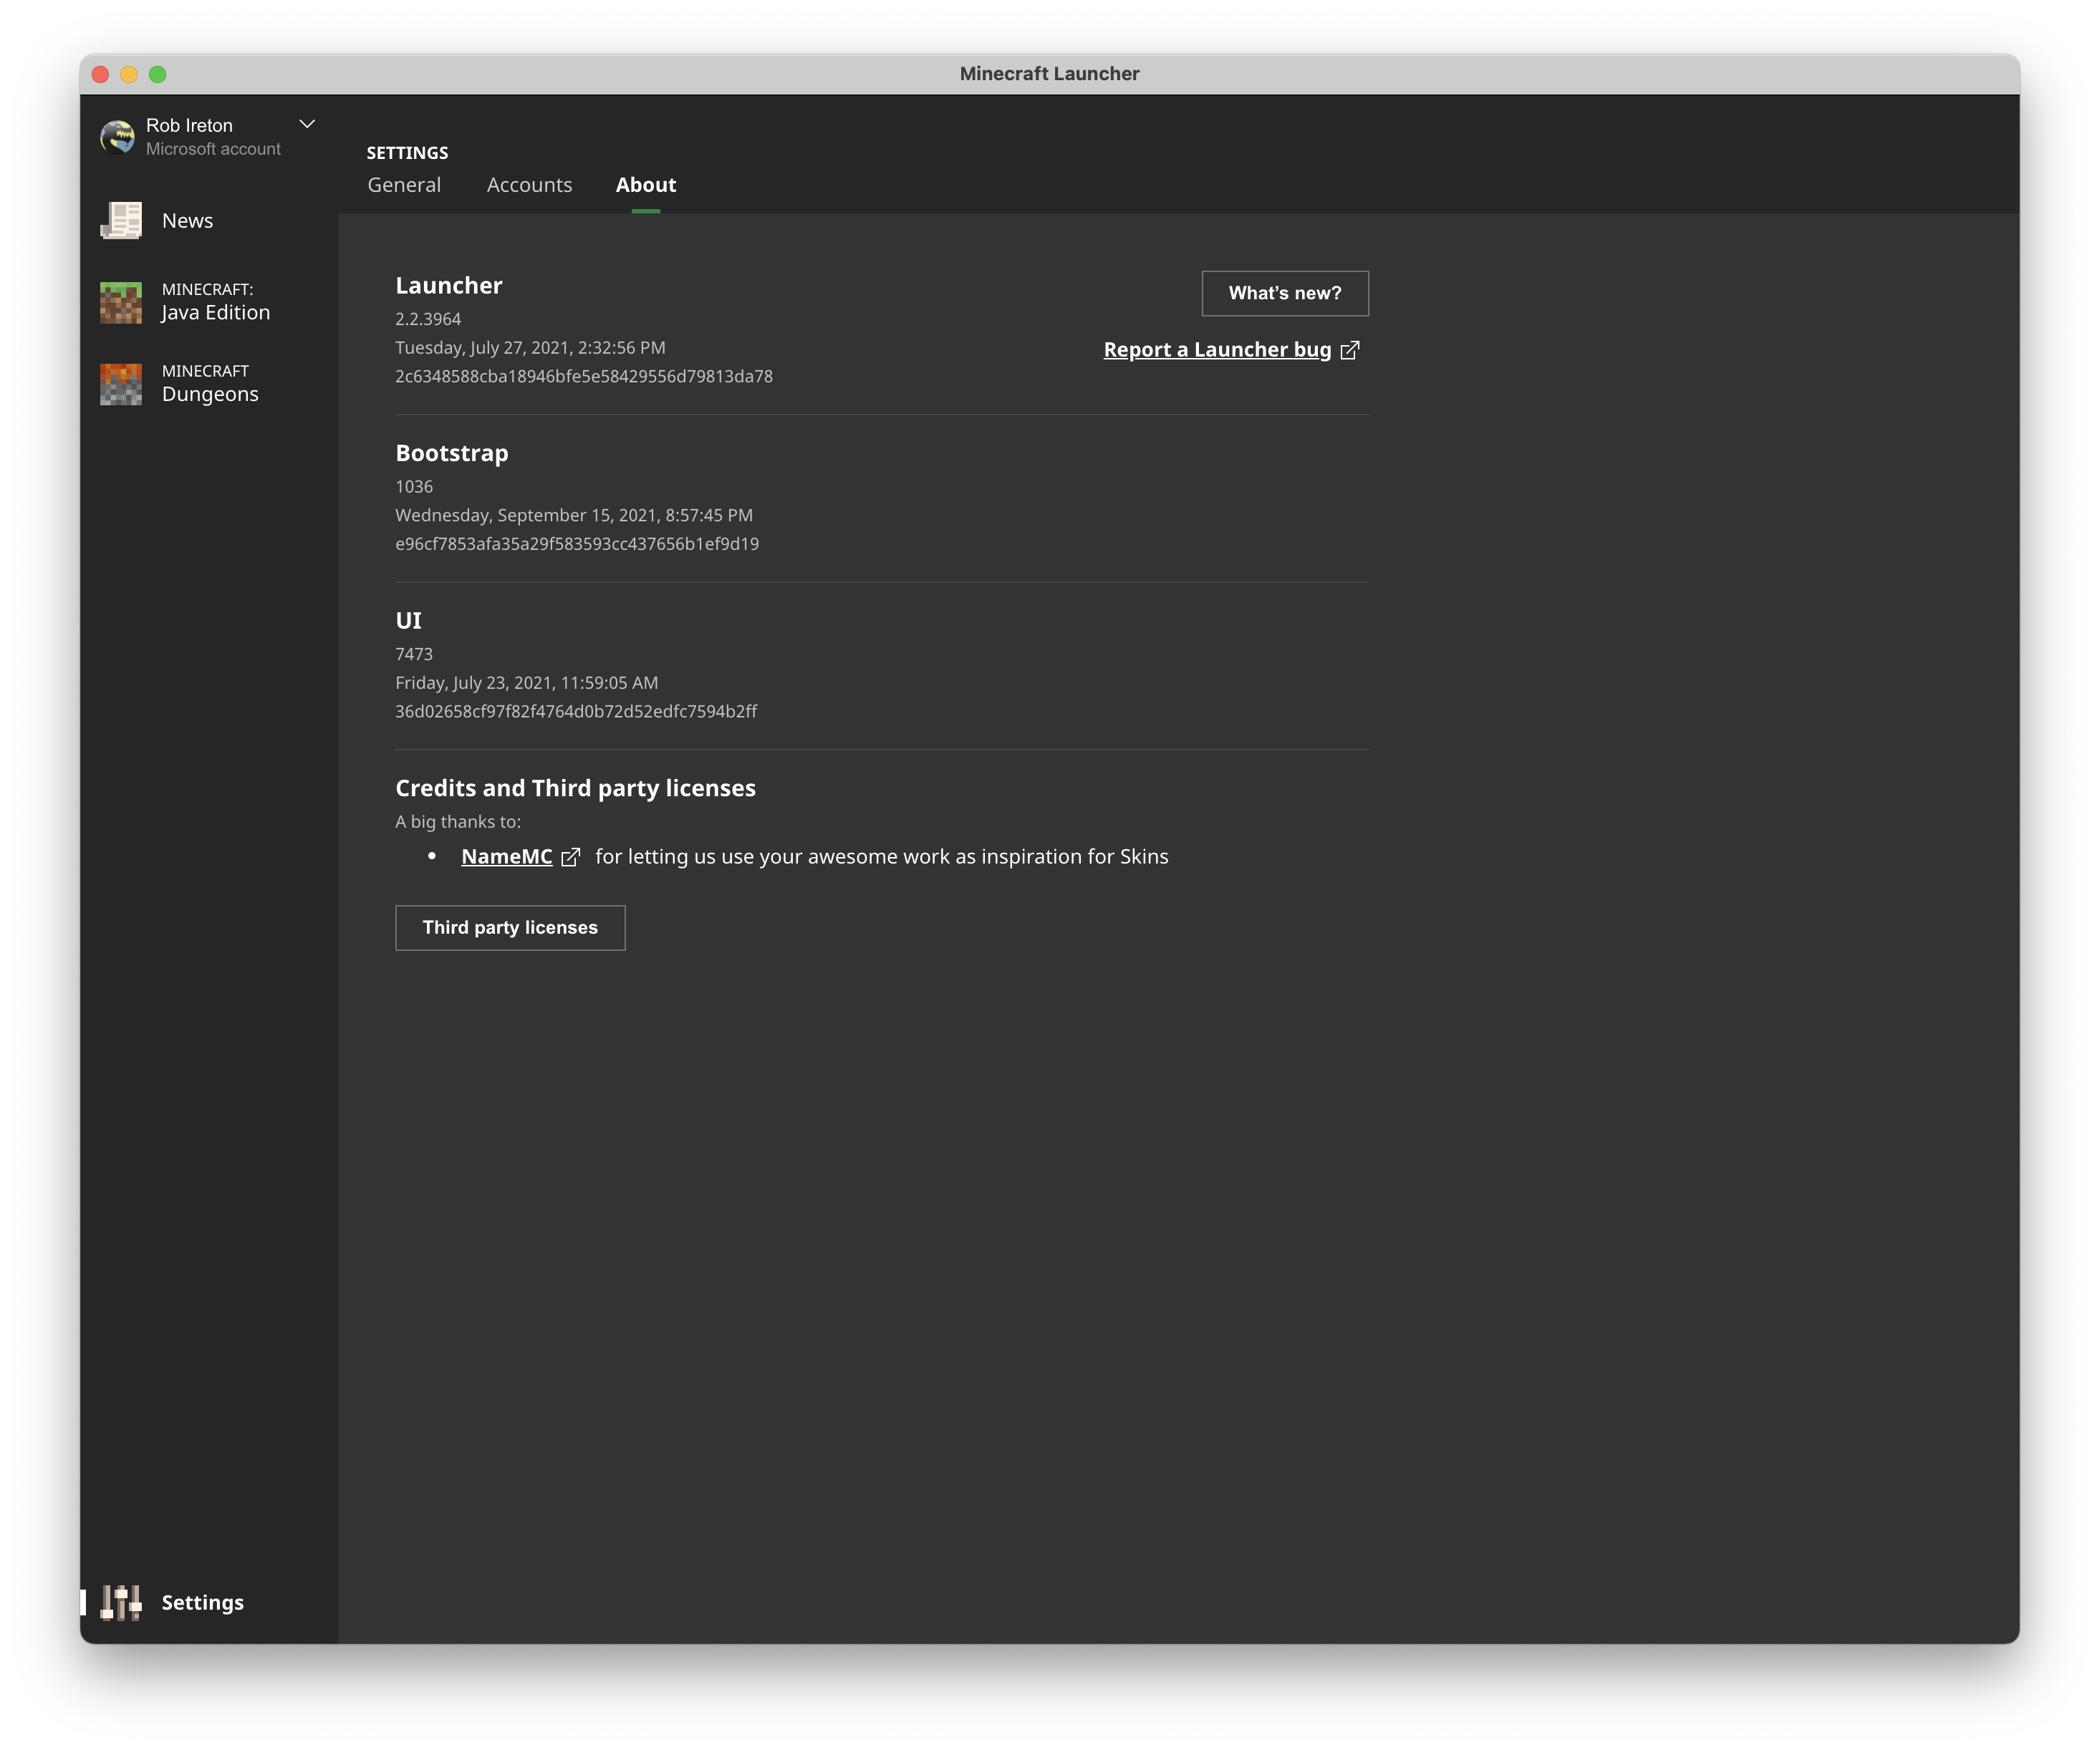Screen dimensions: 2100x1750
Task: Click the Minecraft Dungeons block icon
Action: point(121,384)
